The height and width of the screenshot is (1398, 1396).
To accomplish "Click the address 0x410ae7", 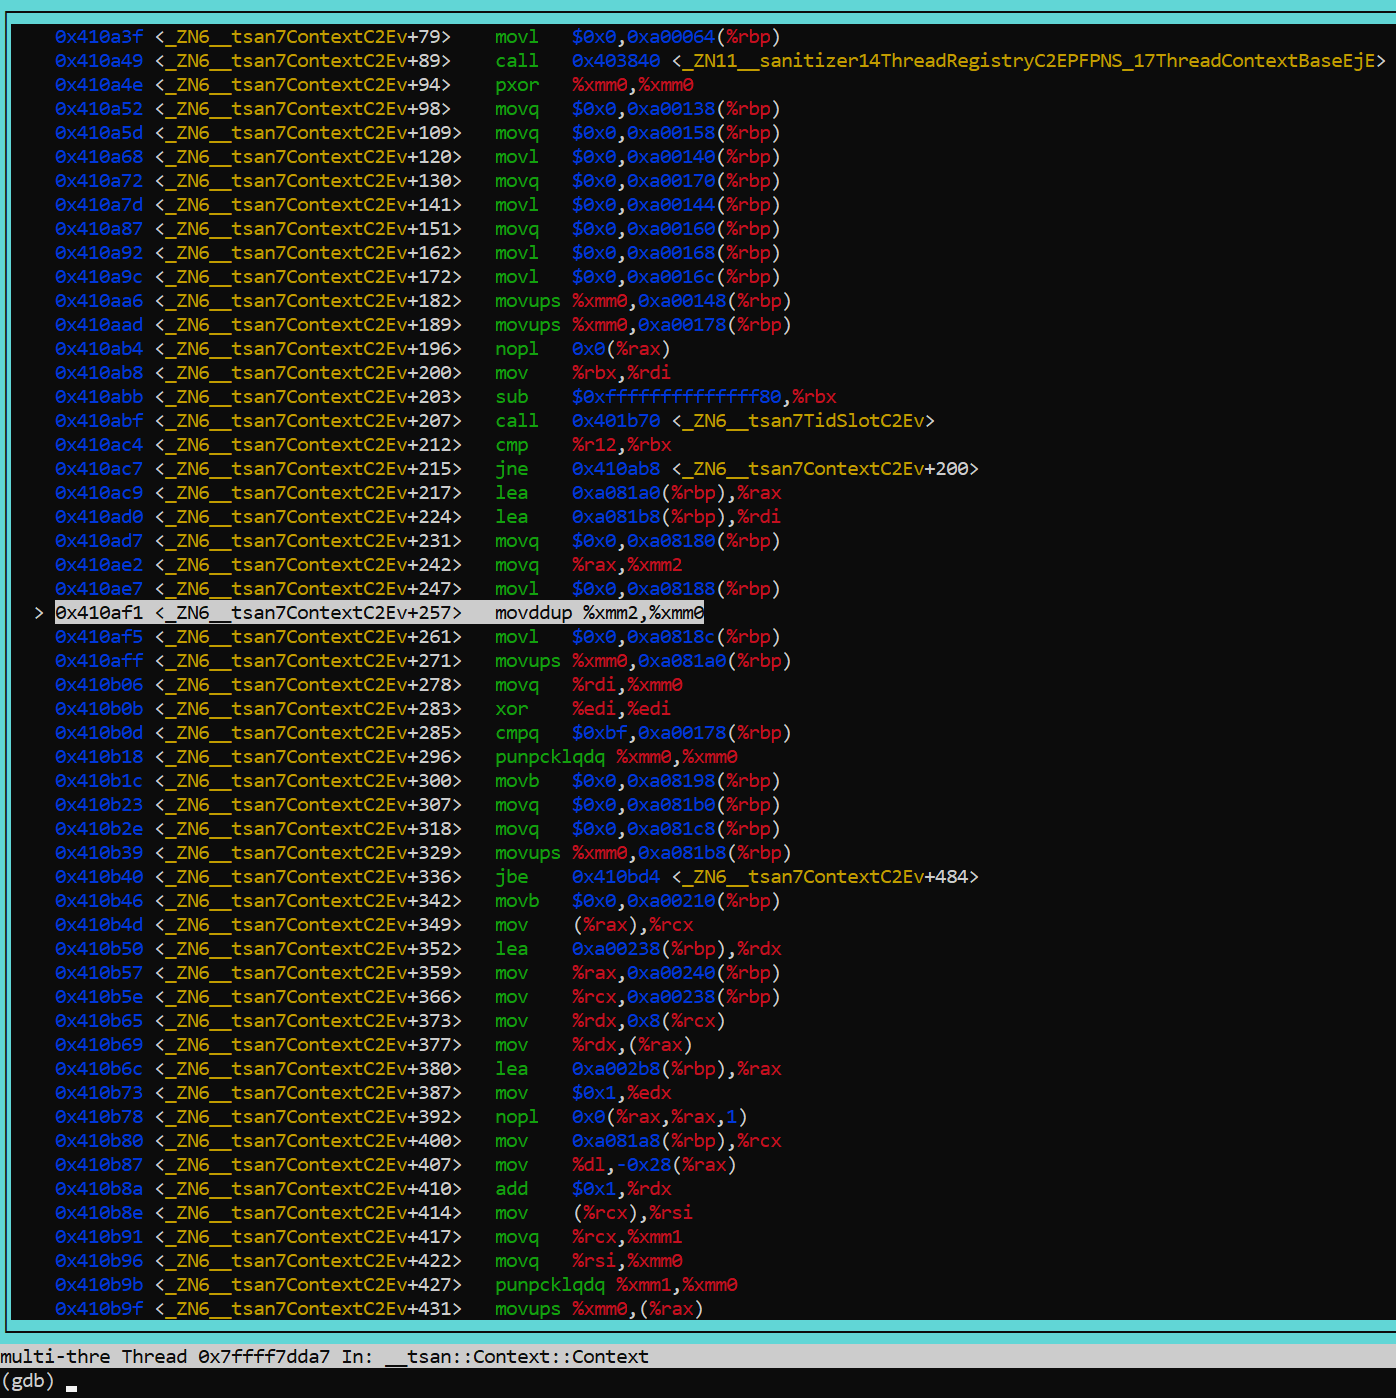I will pyautogui.click(x=99, y=589).
